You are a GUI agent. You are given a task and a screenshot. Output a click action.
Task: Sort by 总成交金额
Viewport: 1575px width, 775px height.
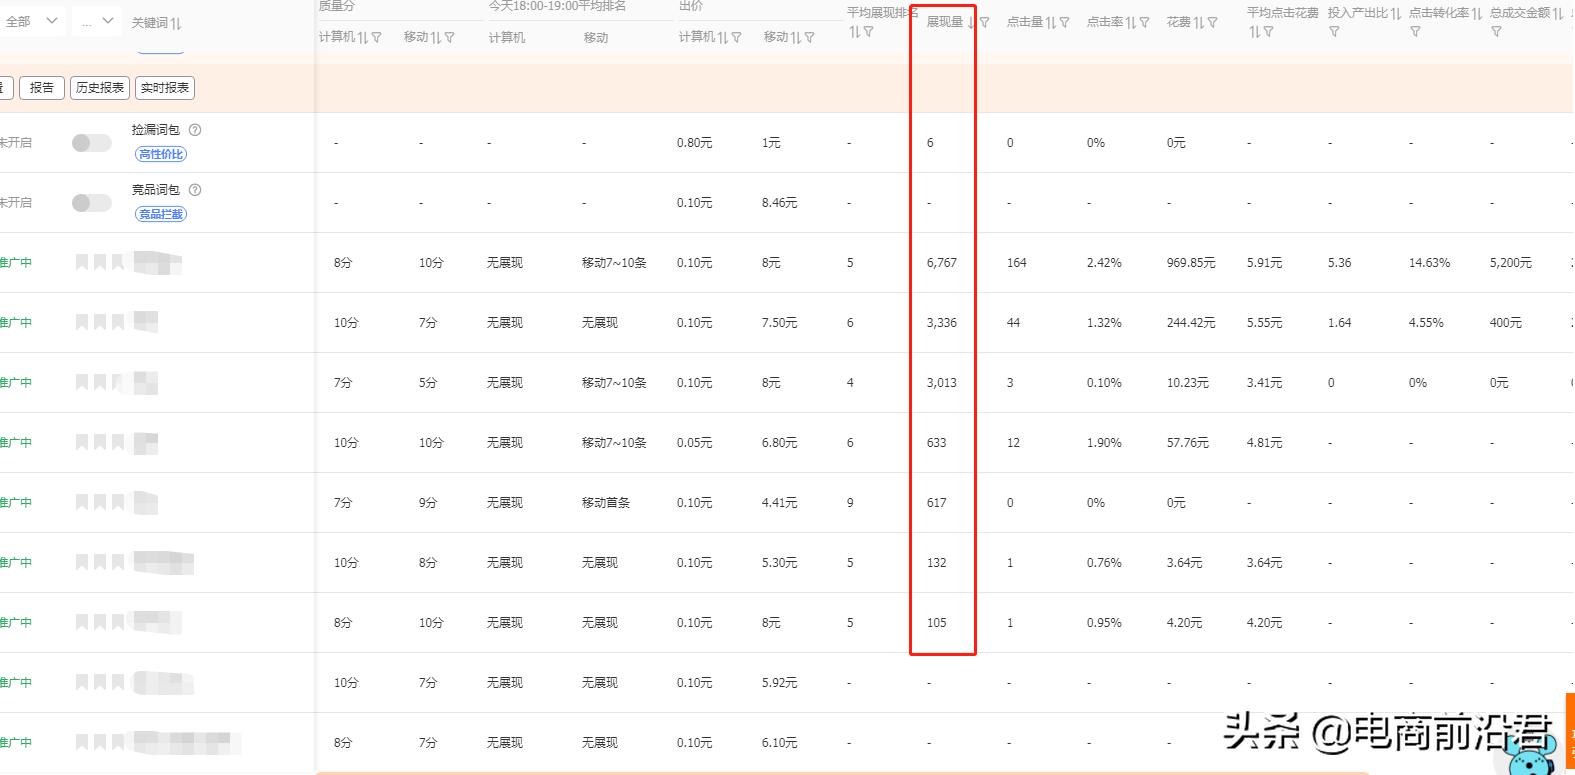(x=1558, y=13)
